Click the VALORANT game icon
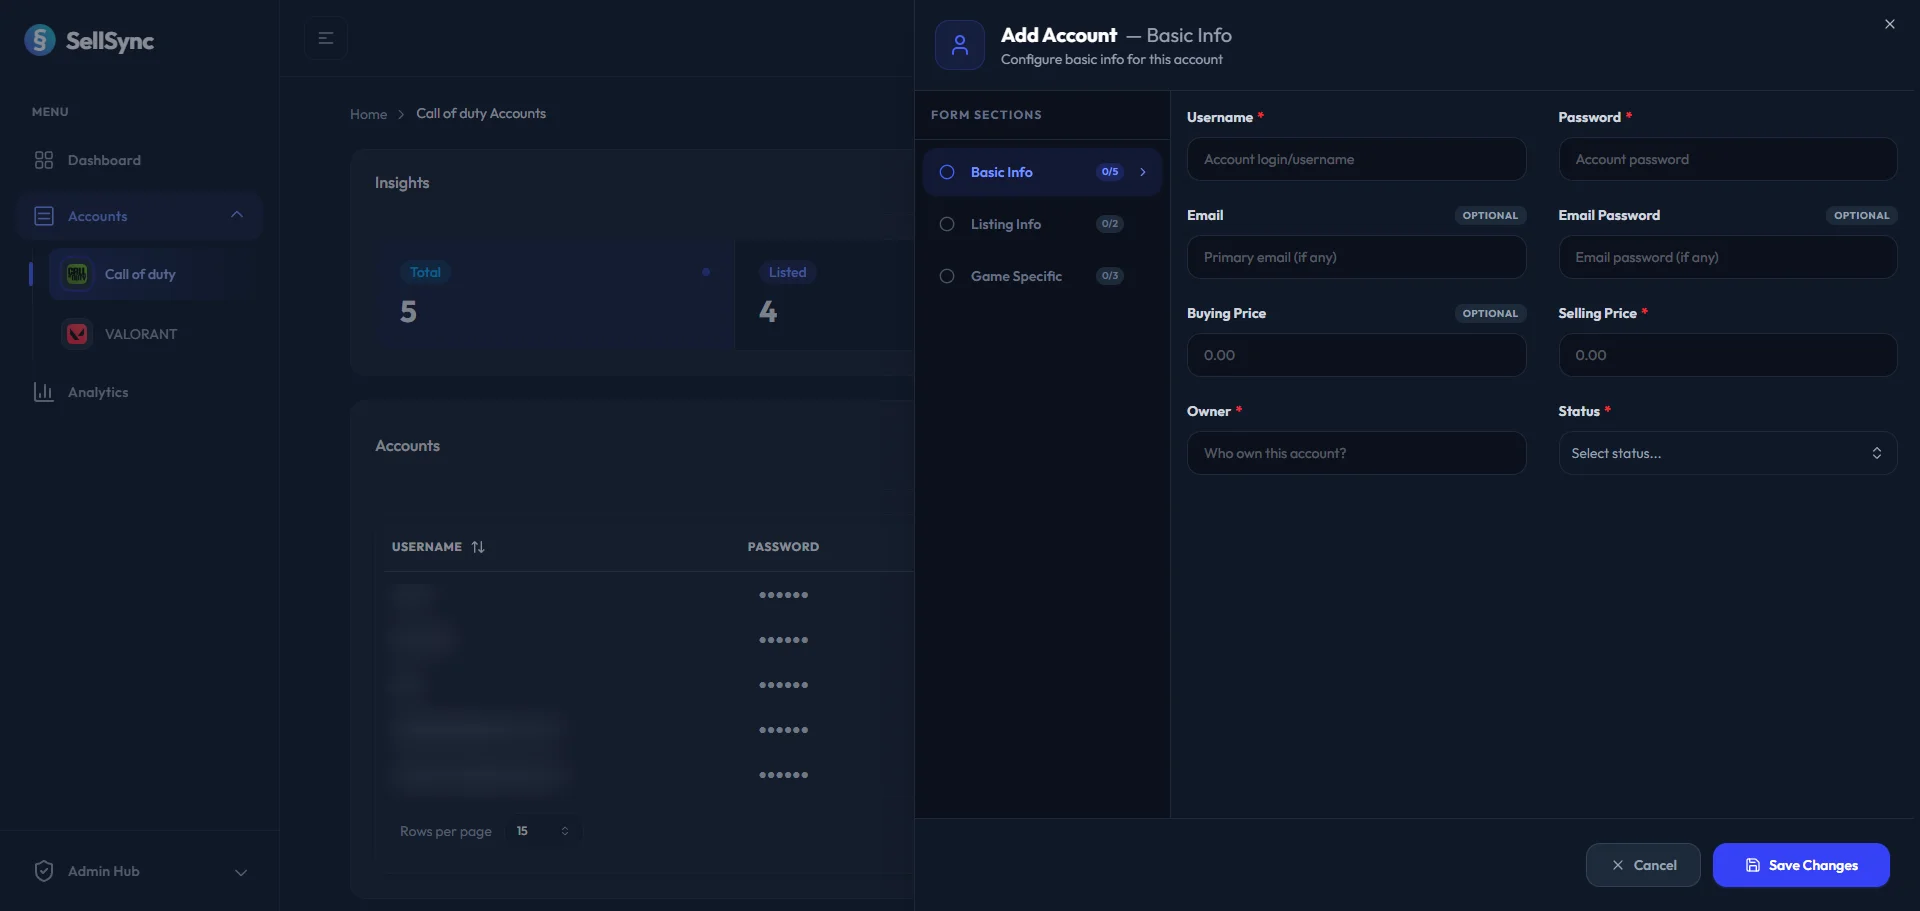 click(x=77, y=333)
